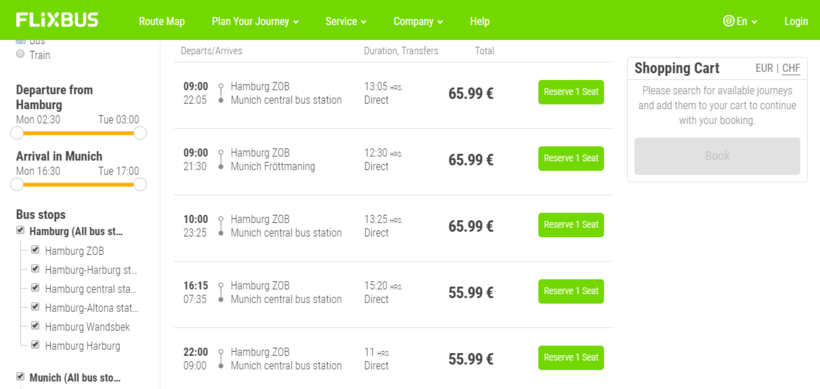This screenshot has width=820, height=389.
Task: Click route line icon of 16:15 departure
Action: (221, 292)
